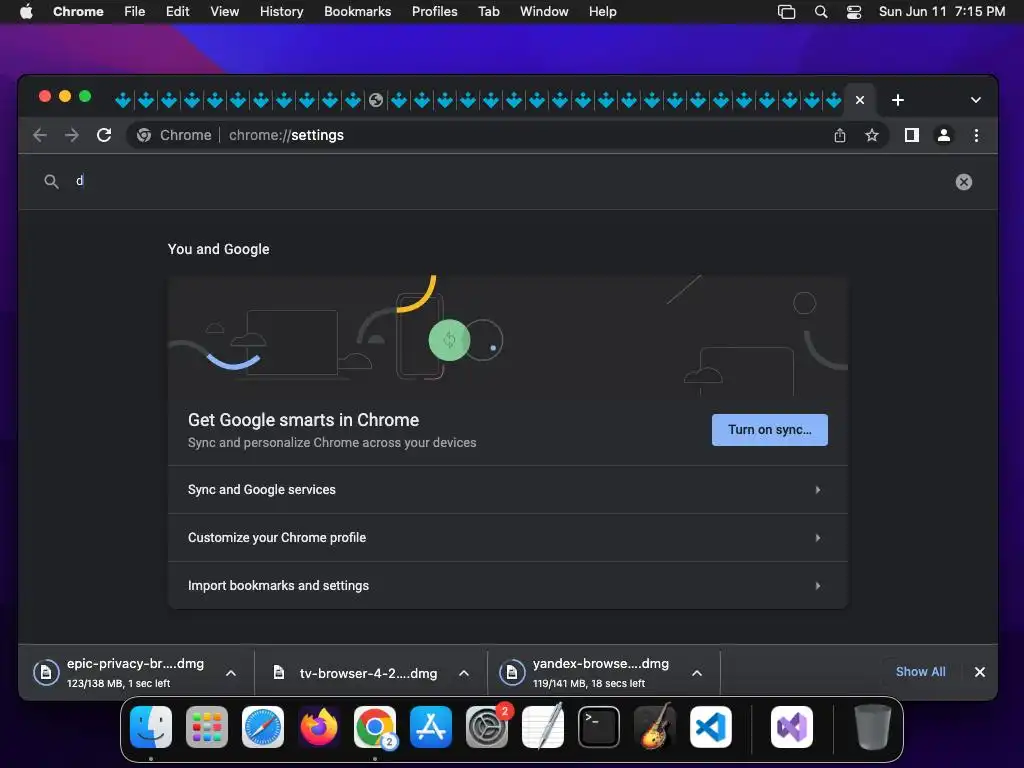The width and height of the screenshot is (1024, 768).
Task: Open the Apple menu
Action: pos(26,11)
